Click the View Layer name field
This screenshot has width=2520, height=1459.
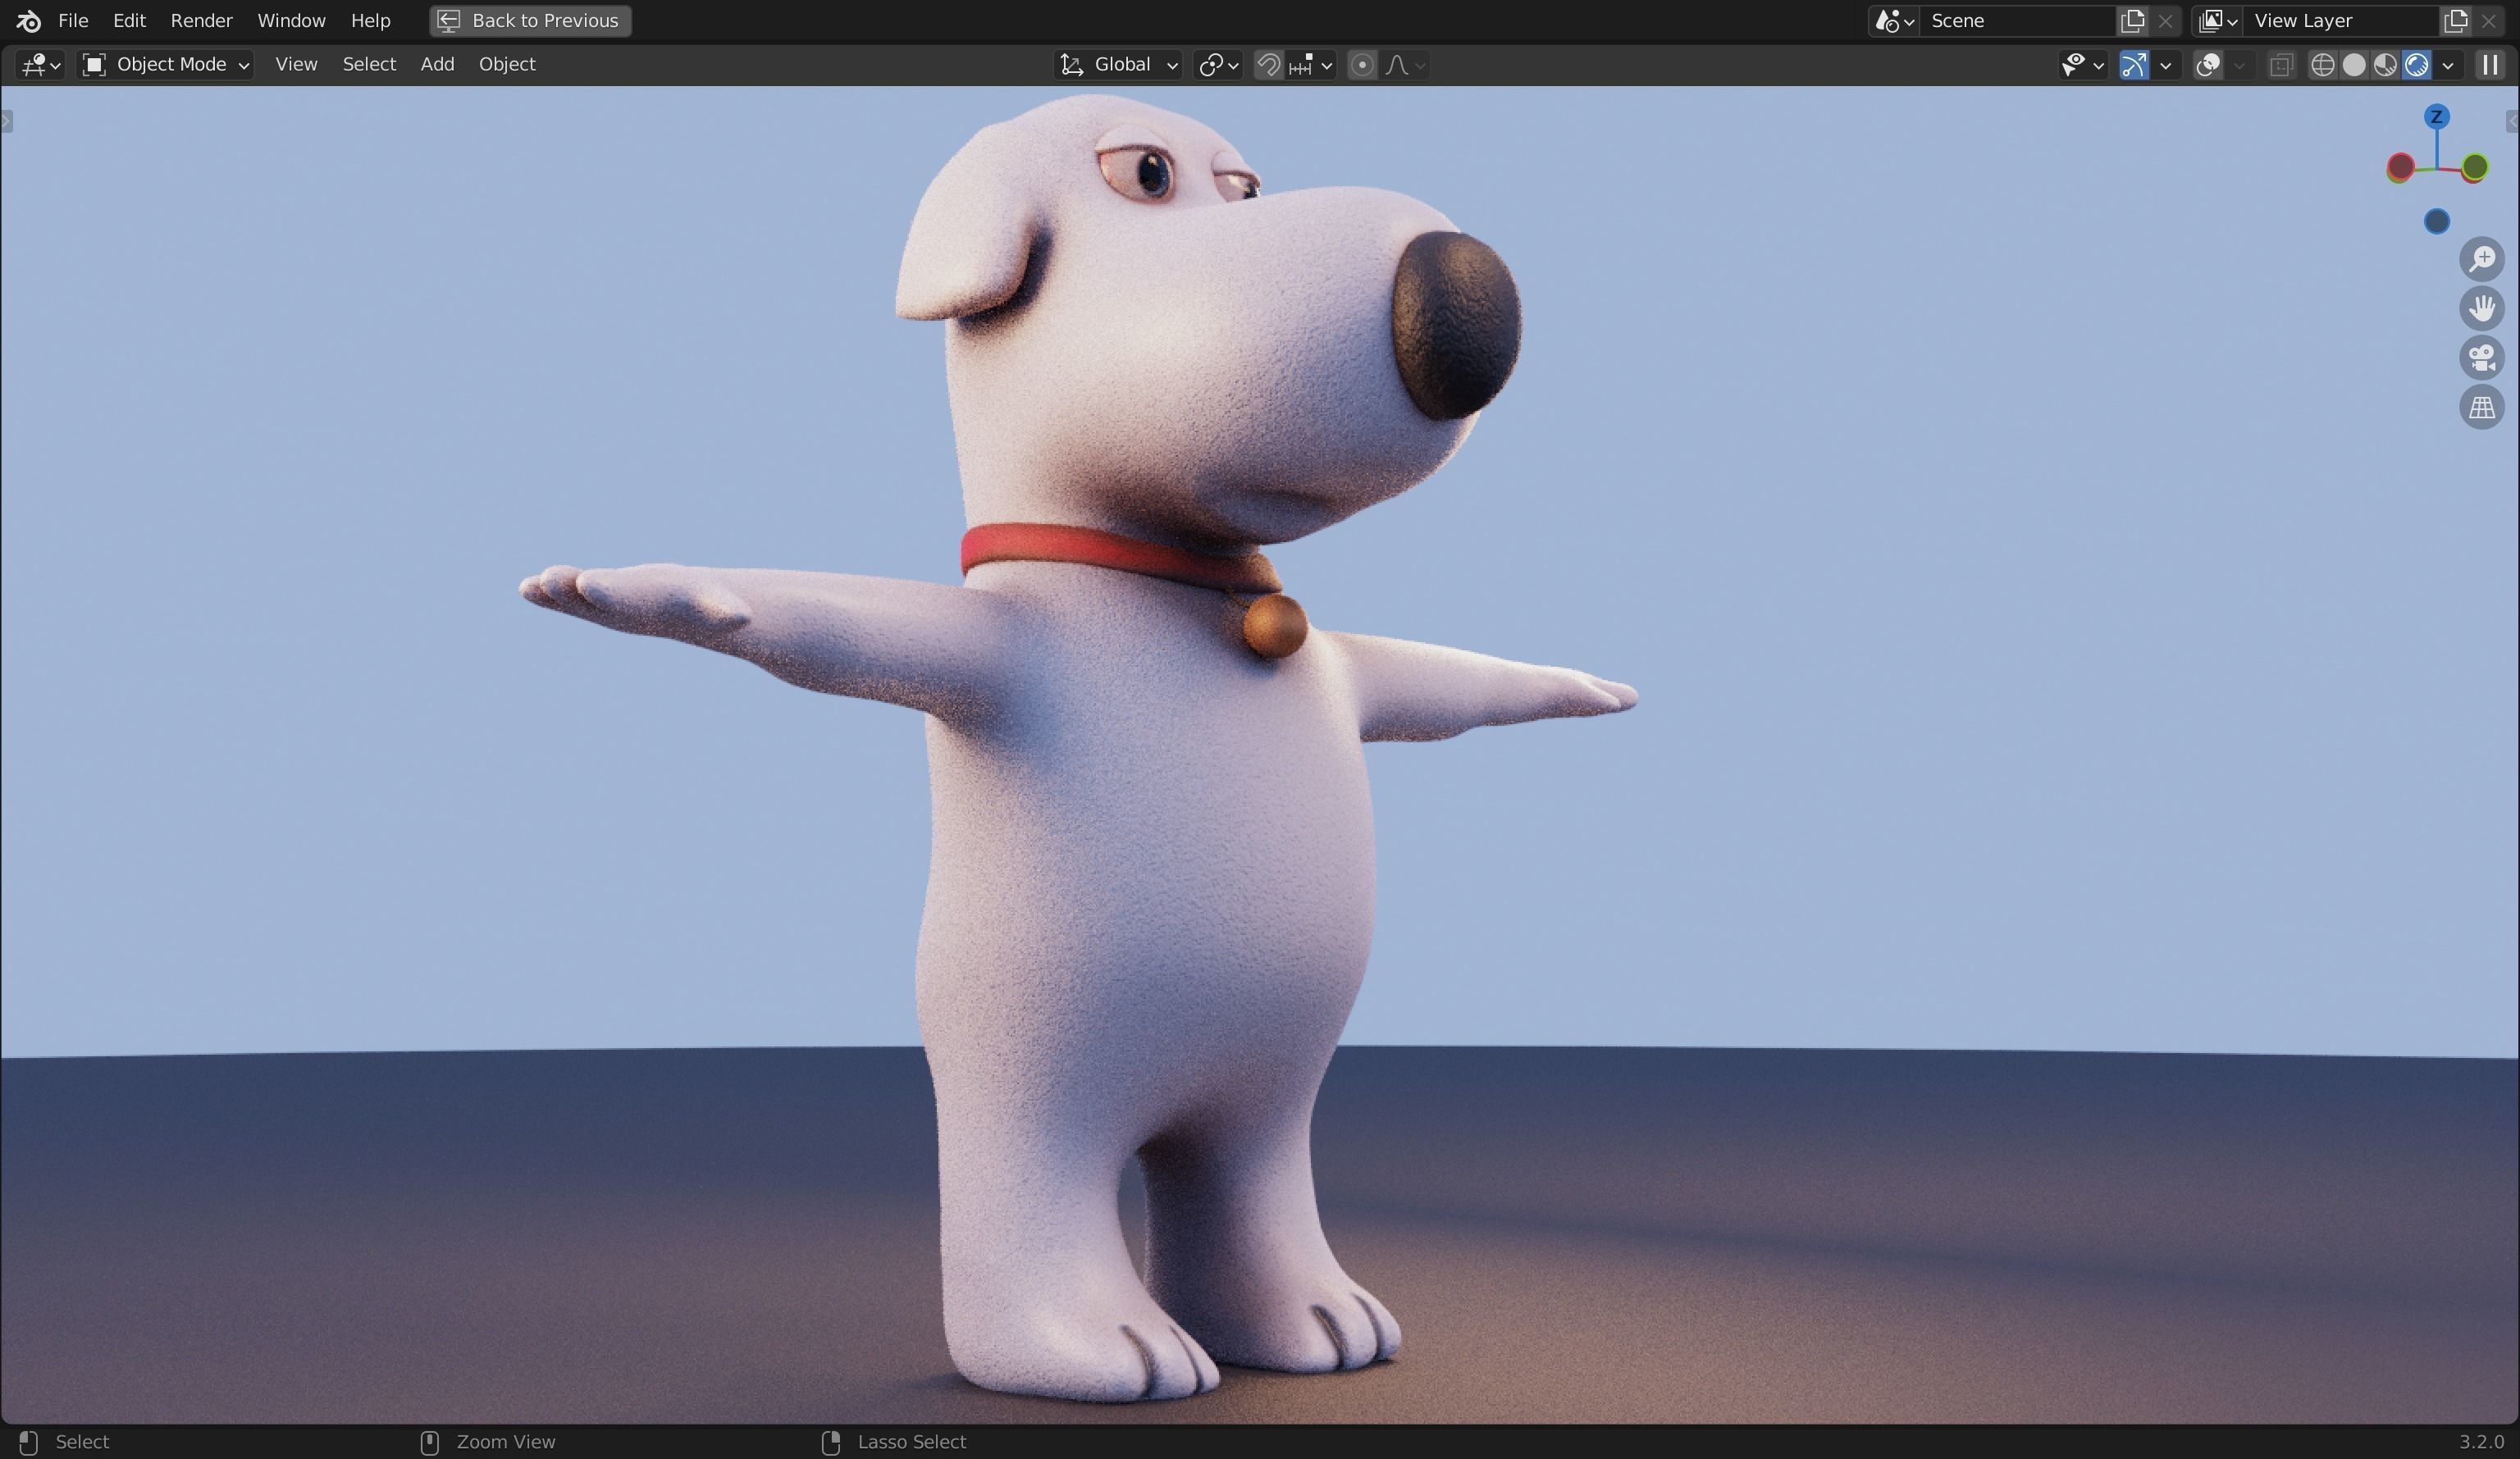coord(2340,21)
